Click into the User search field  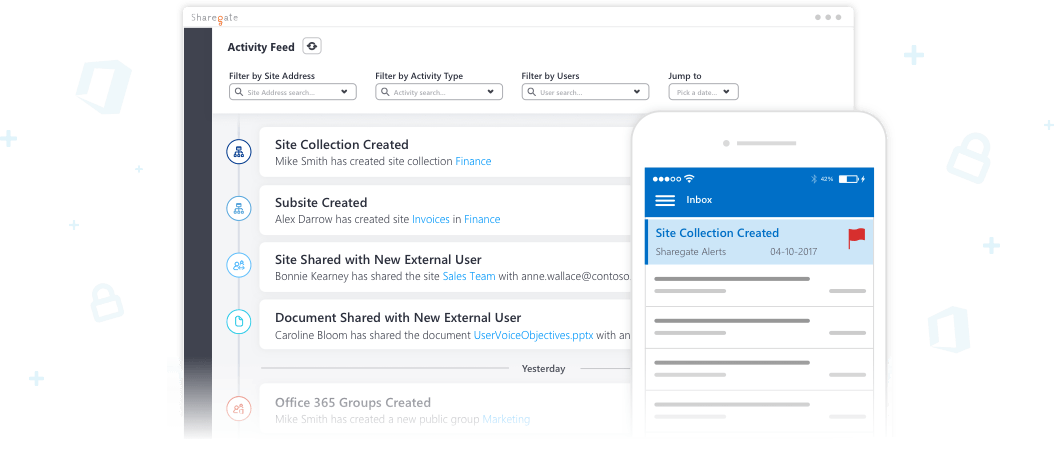(x=585, y=92)
